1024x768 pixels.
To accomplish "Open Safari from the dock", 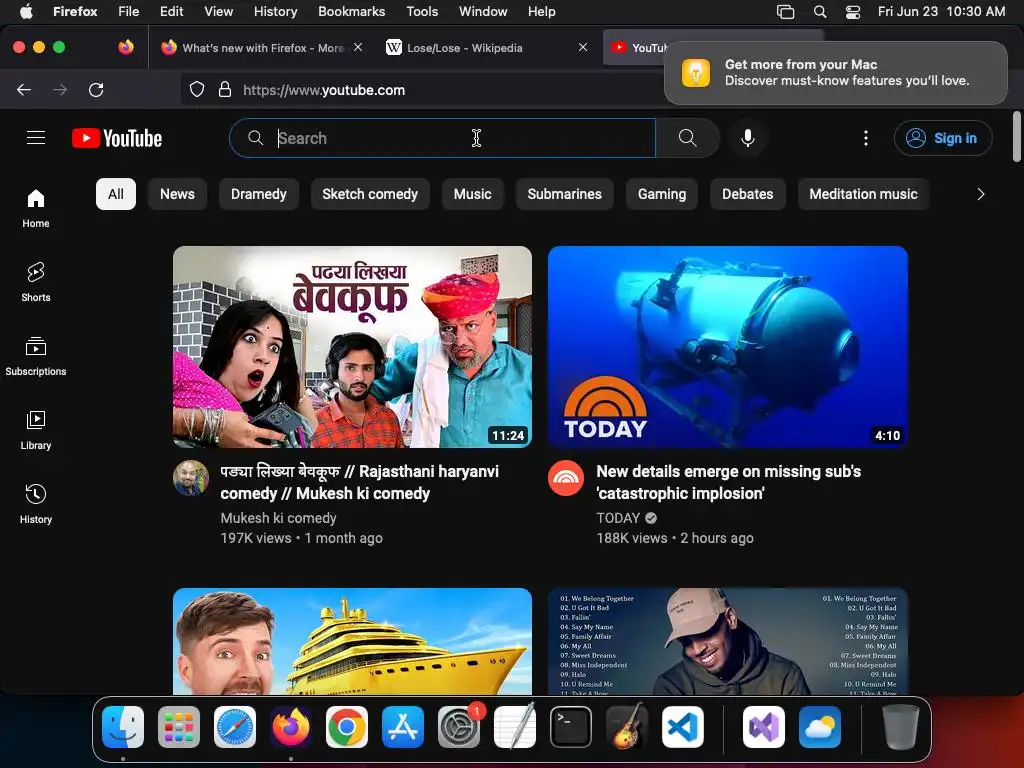I will (235, 727).
